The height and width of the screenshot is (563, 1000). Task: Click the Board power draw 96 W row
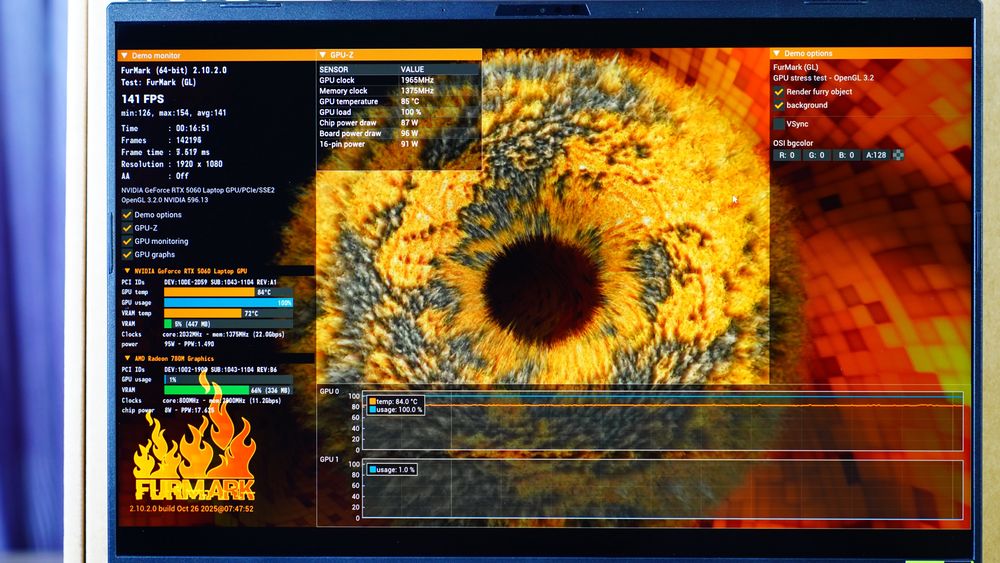[x=399, y=134]
